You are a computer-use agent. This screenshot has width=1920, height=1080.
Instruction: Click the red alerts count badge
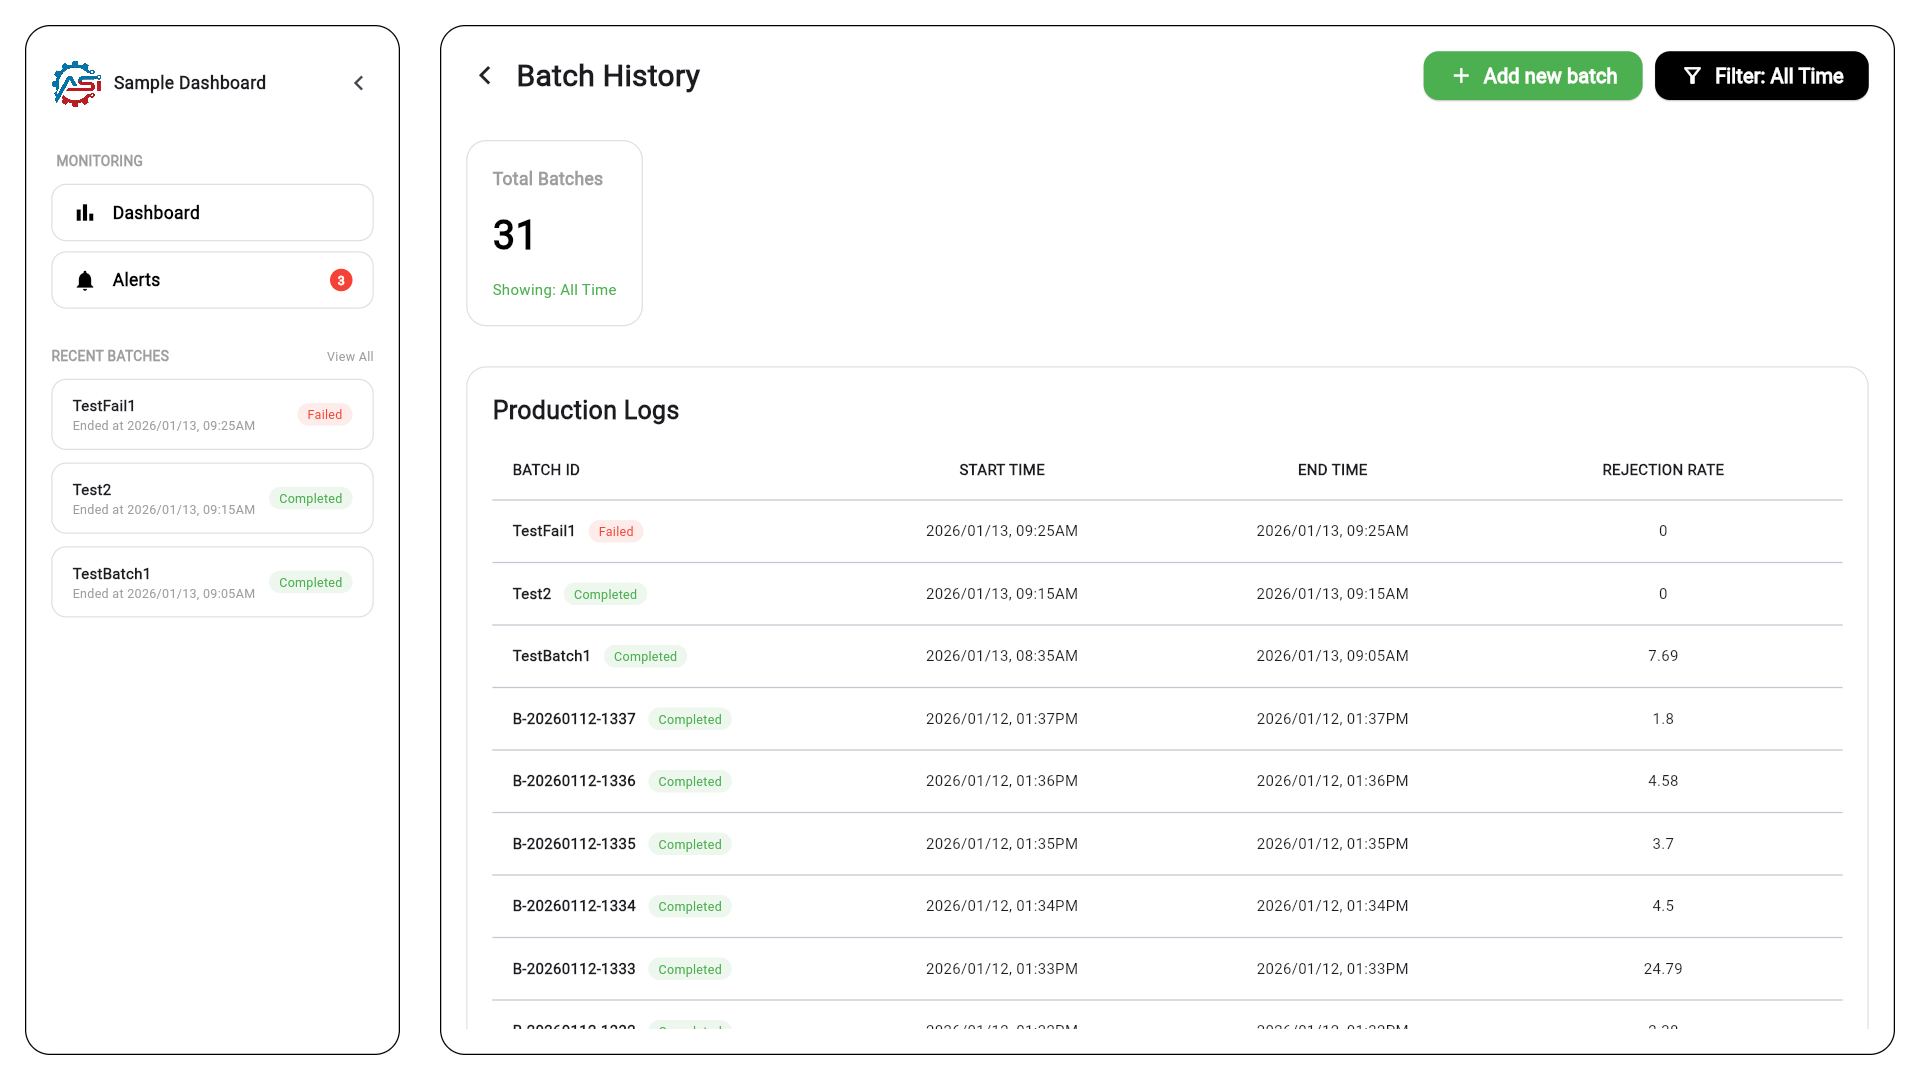coord(341,280)
